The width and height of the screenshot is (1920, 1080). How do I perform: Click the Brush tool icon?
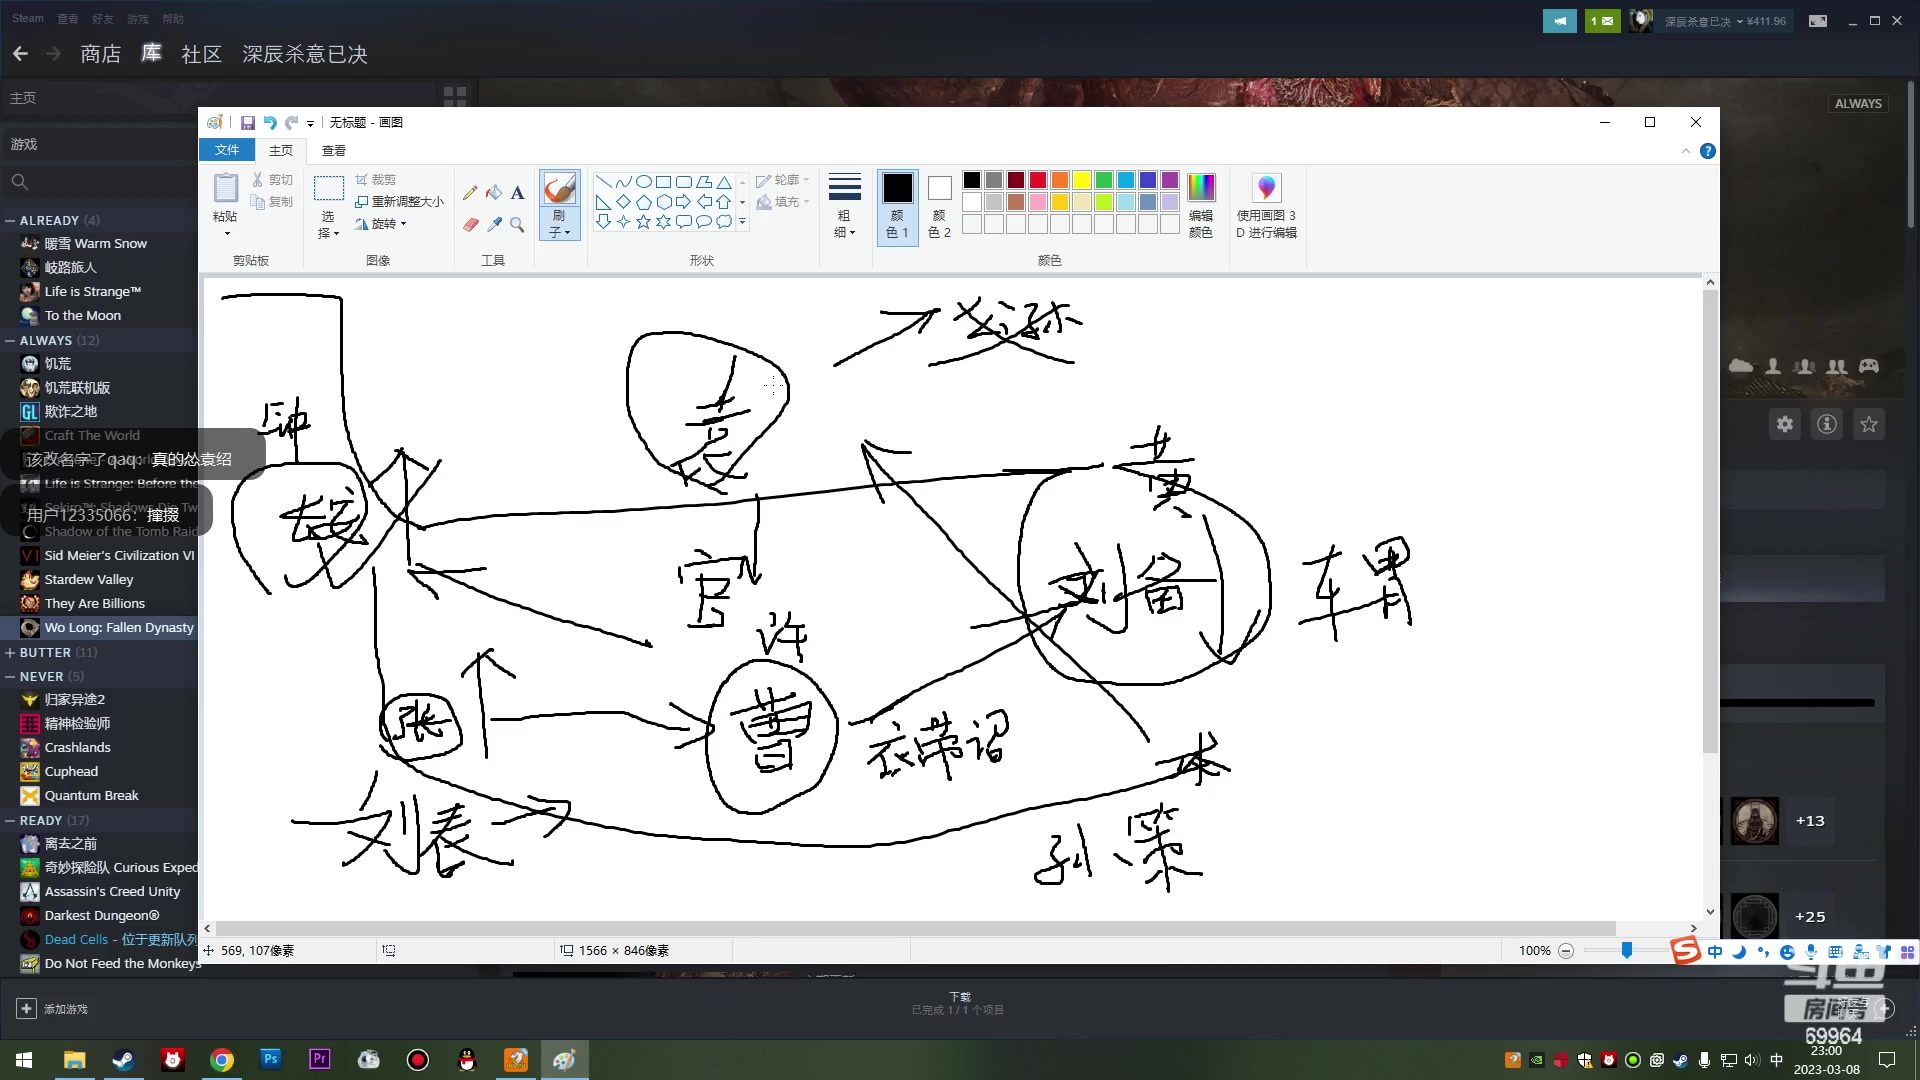(559, 188)
